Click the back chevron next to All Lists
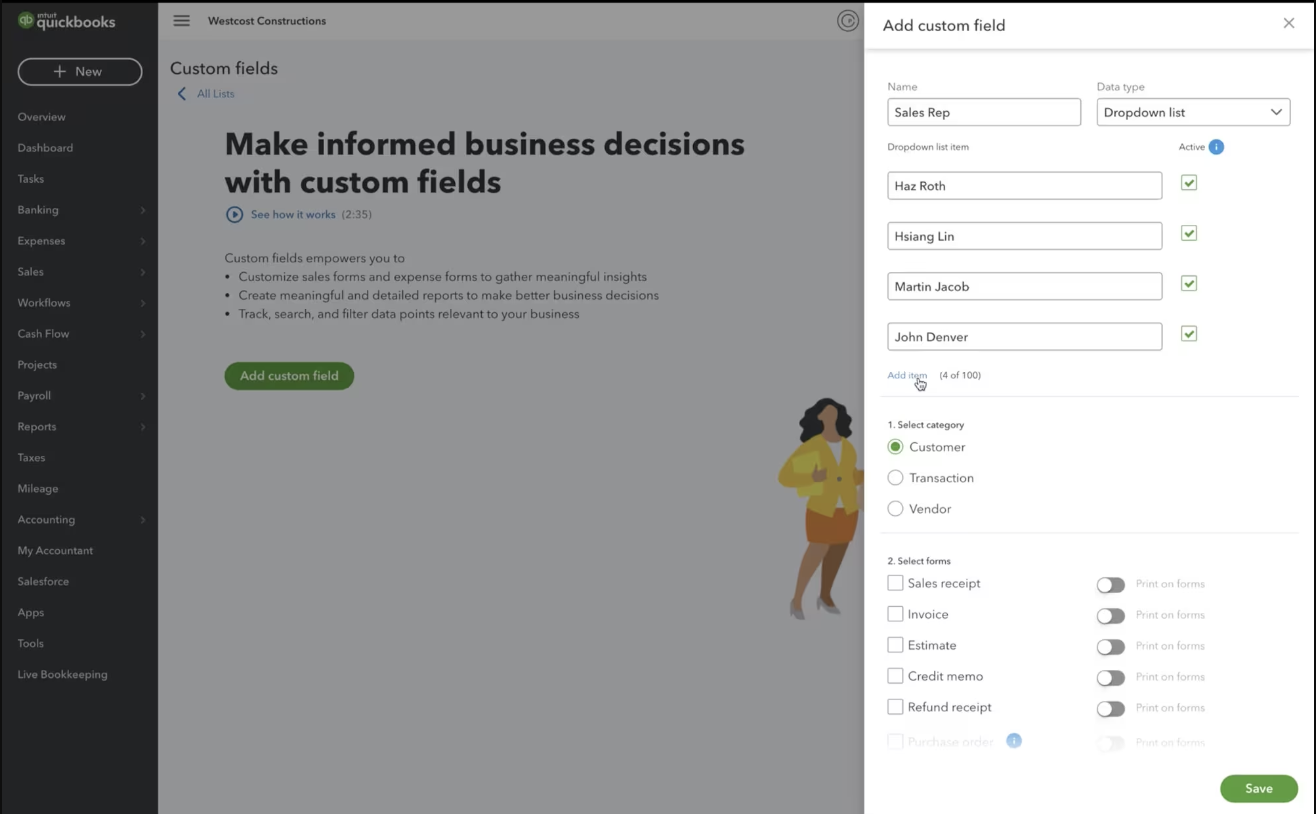 (x=182, y=94)
